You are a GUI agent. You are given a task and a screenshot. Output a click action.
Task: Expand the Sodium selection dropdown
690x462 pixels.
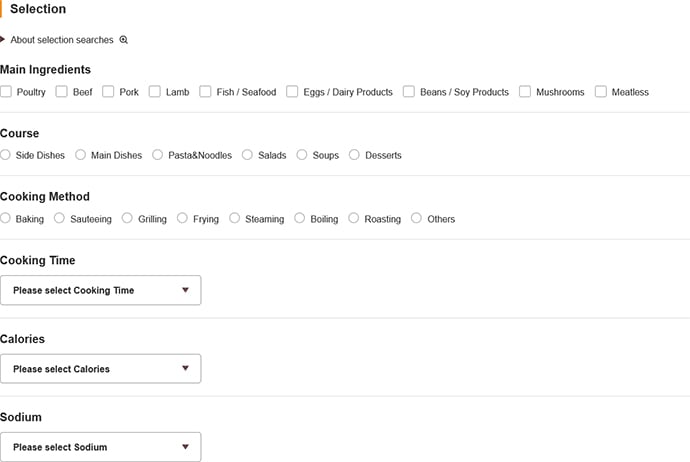click(x=101, y=447)
